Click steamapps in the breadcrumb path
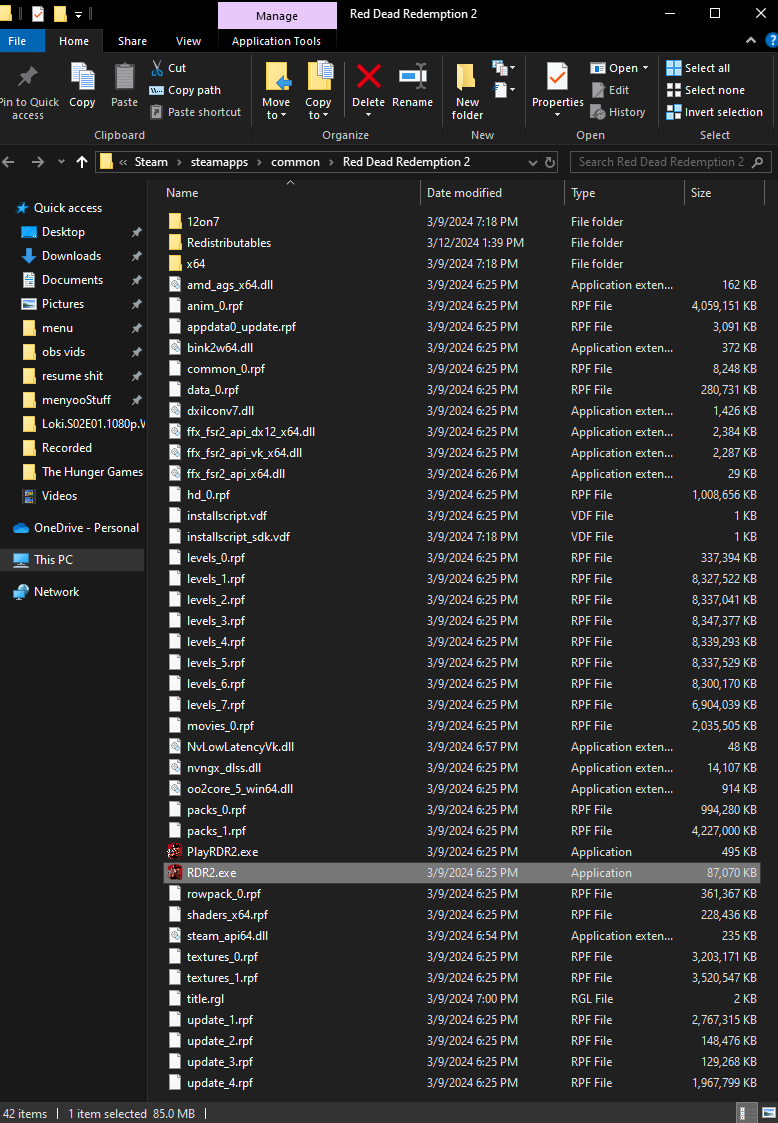This screenshot has height=1123, width=778. click(x=219, y=162)
